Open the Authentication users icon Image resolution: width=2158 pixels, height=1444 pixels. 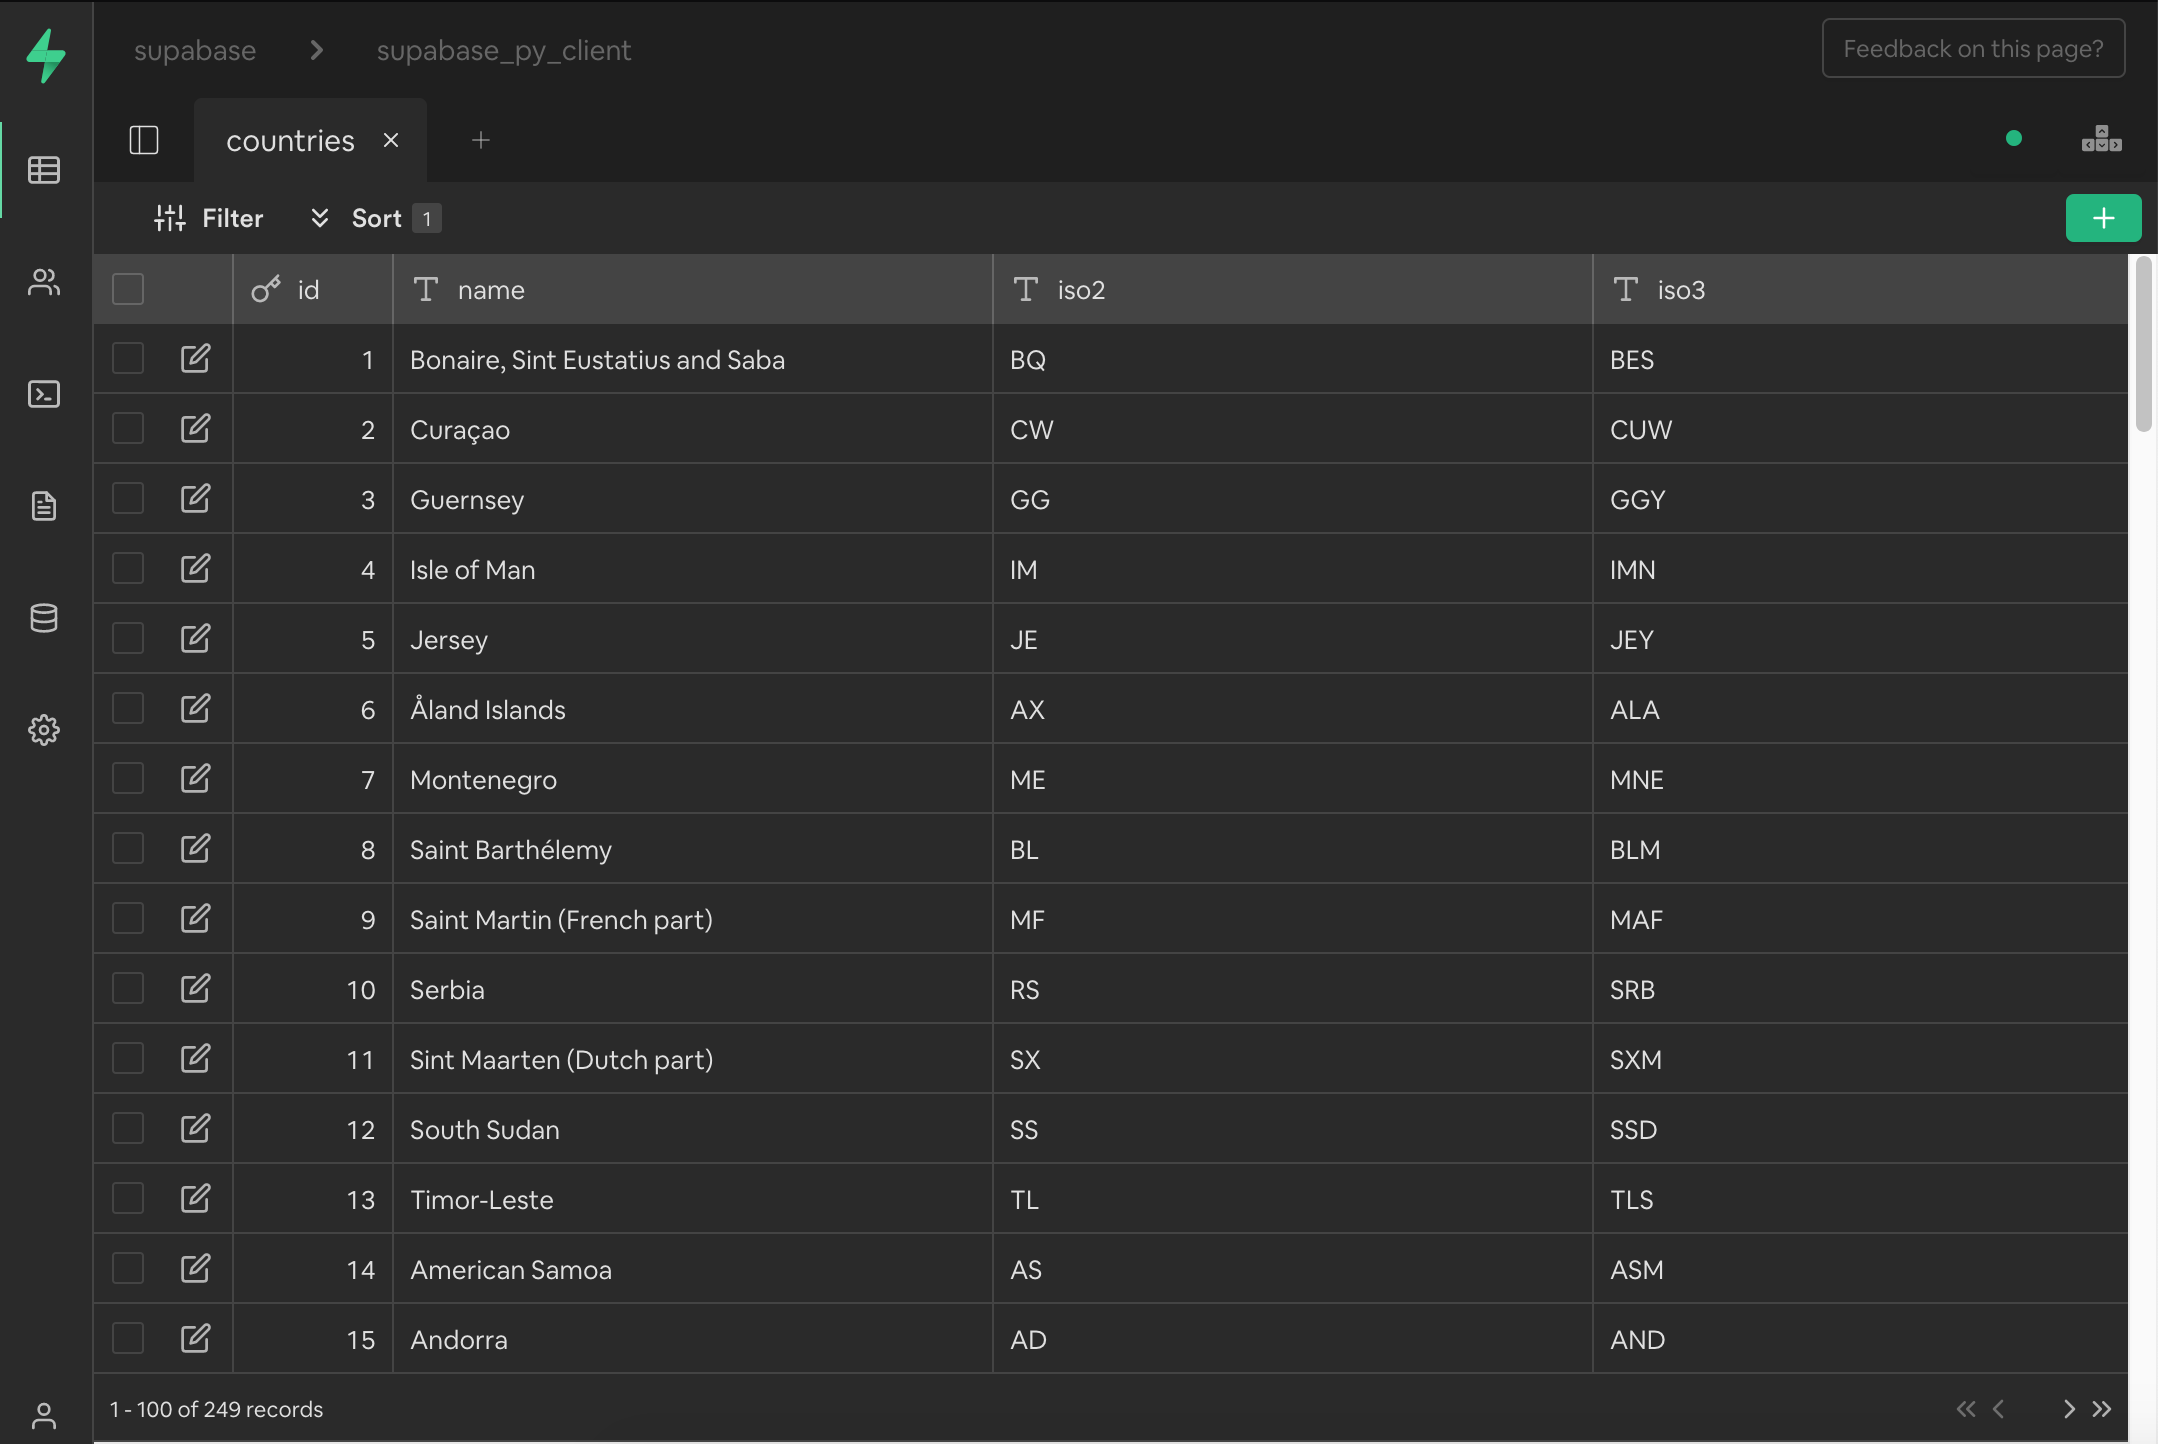[x=44, y=282]
